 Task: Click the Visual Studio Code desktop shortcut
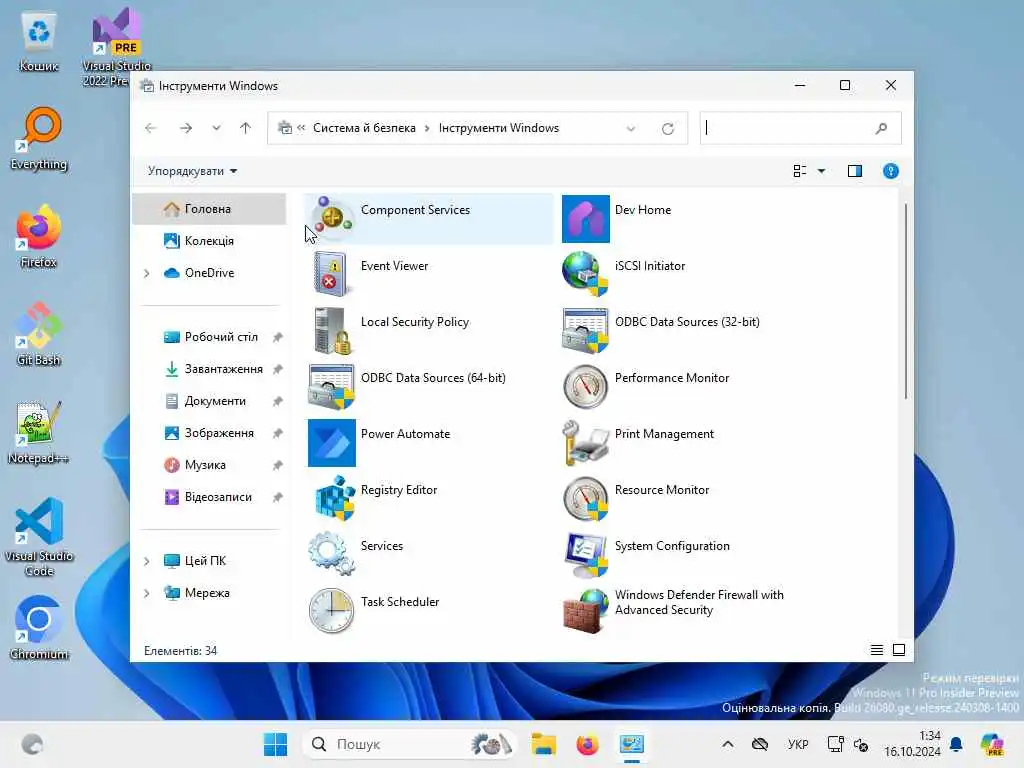click(39, 537)
